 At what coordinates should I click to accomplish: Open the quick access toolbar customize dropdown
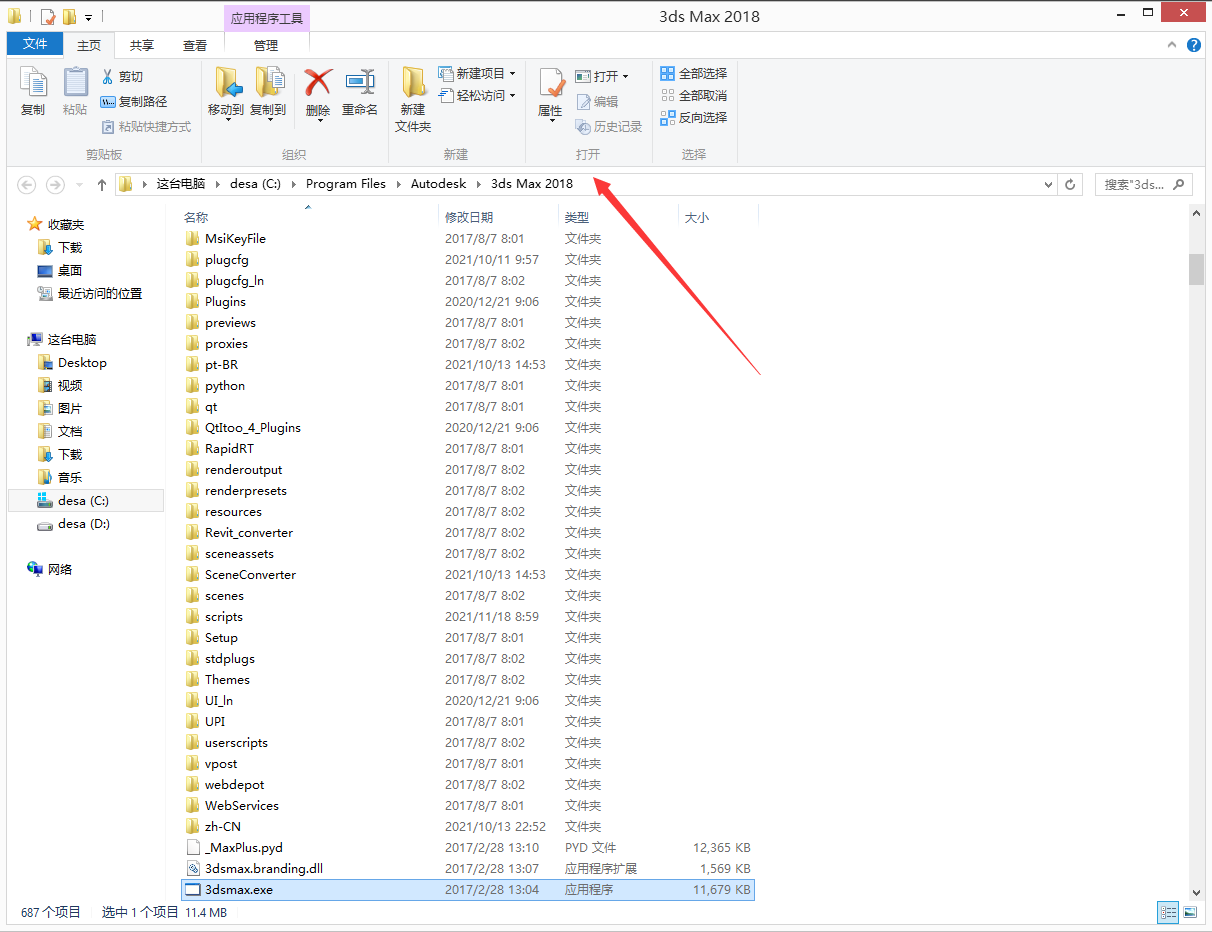[x=88, y=18]
